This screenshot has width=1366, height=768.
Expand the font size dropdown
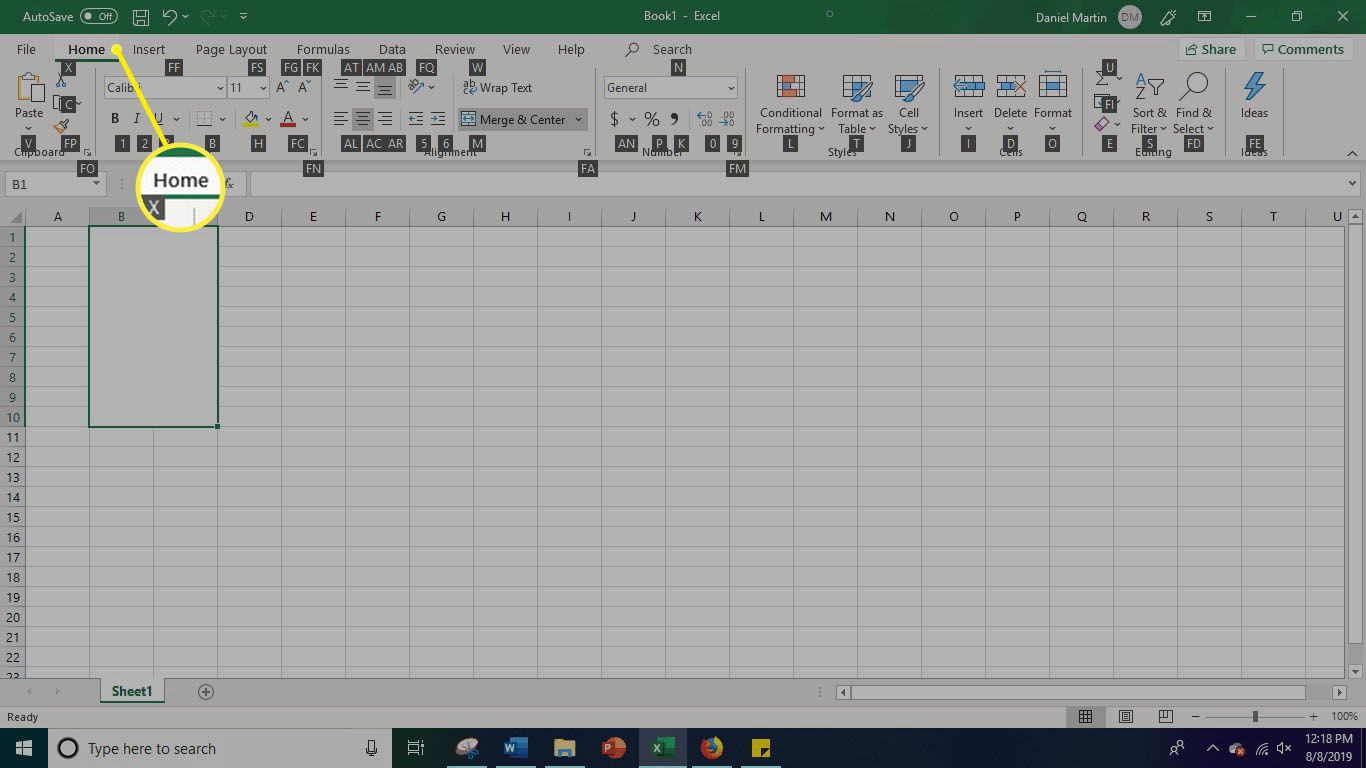[x=263, y=88]
